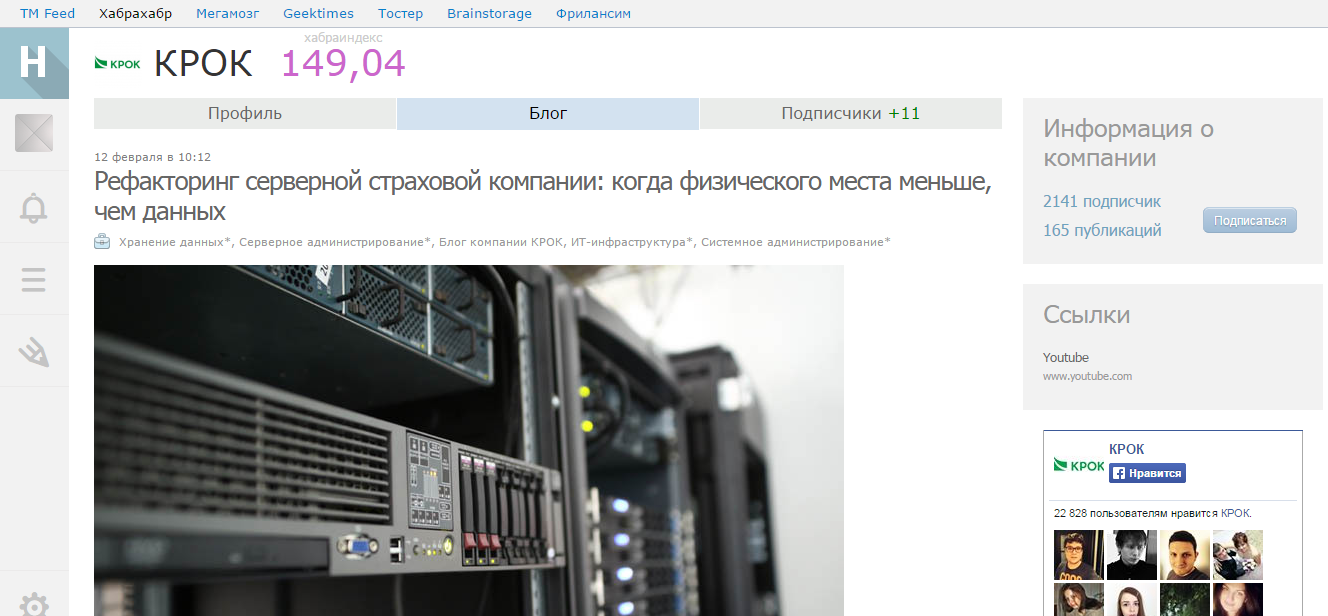Click the green KROK company logo in header
This screenshot has height=616, width=1328.
click(x=117, y=64)
